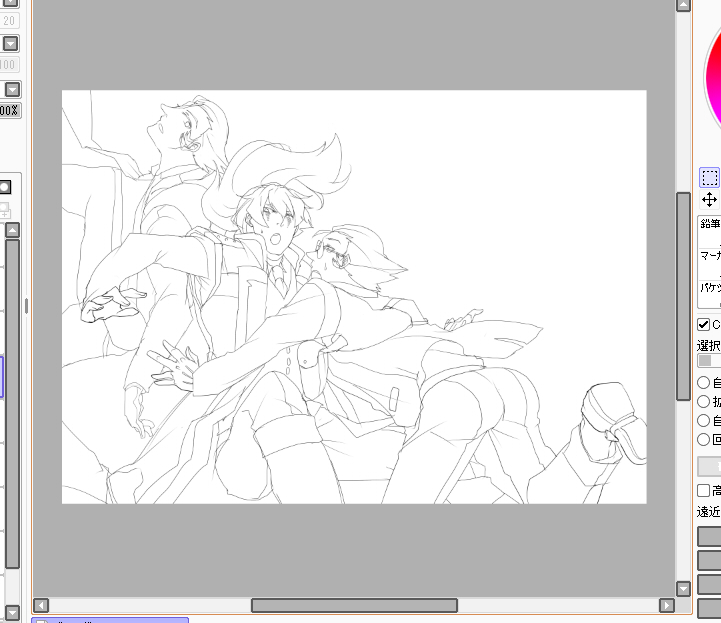The image size is (721, 623).
Task: Open the dropdown arrow above the 20 field
Action: [10, 3]
